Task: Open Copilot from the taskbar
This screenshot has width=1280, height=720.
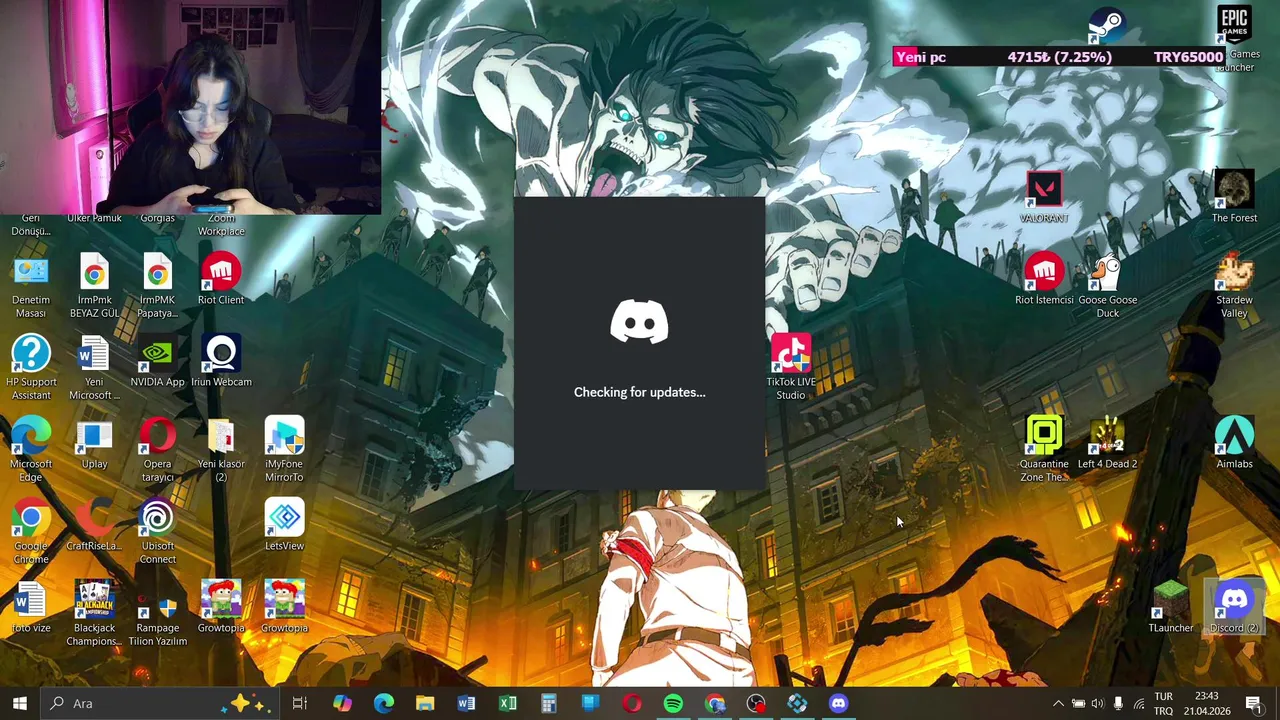Action: 342,703
